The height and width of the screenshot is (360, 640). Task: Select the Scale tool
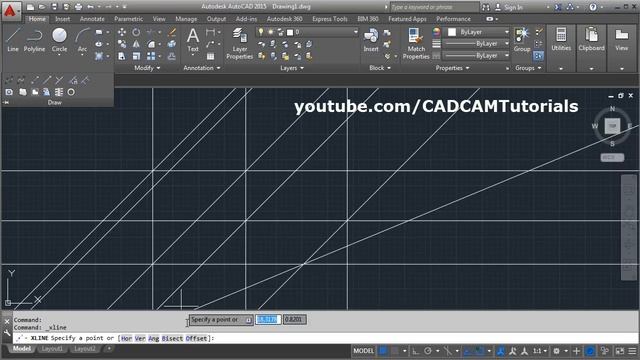[136, 56]
